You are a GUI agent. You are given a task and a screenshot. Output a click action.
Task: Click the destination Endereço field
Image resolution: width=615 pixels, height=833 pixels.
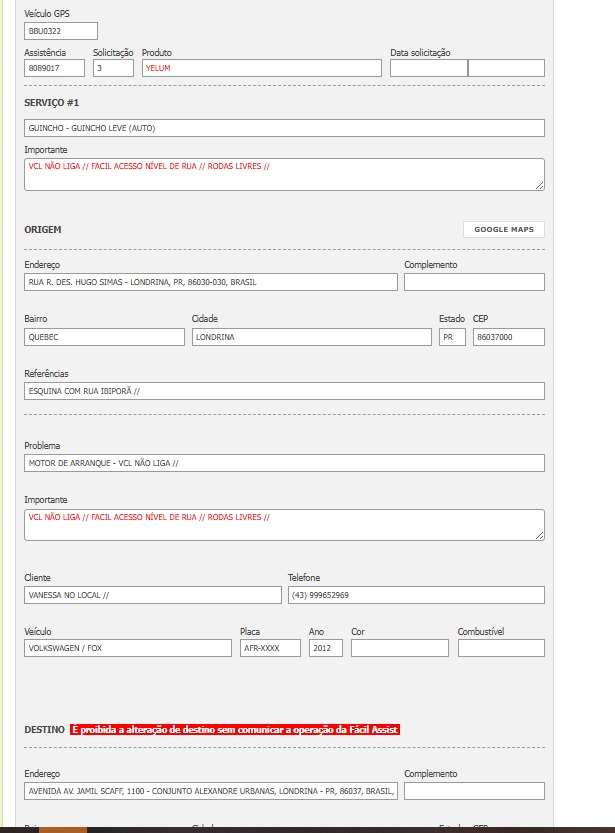point(210,791)
